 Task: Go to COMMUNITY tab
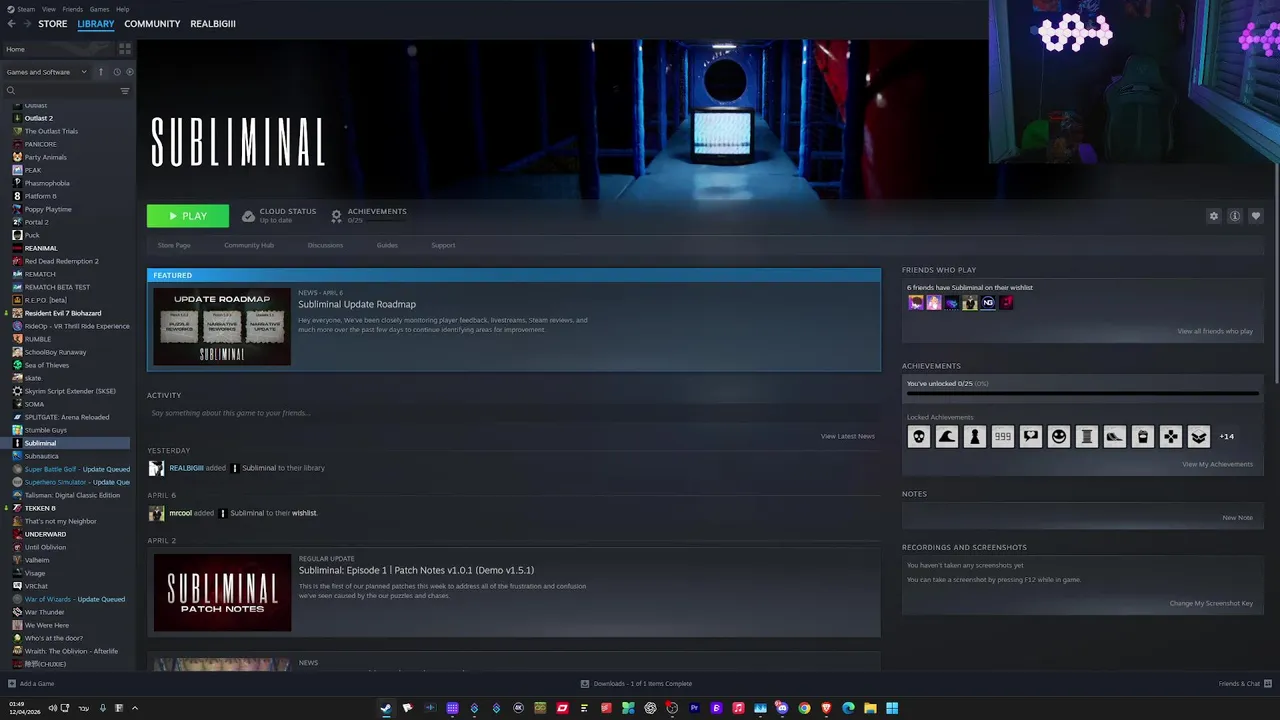152,24
